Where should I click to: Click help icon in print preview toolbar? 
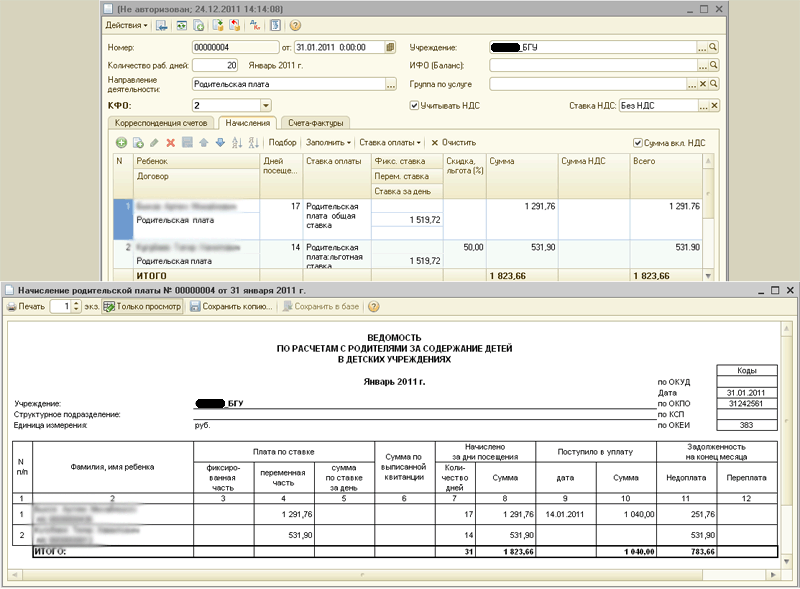[374, 307]
